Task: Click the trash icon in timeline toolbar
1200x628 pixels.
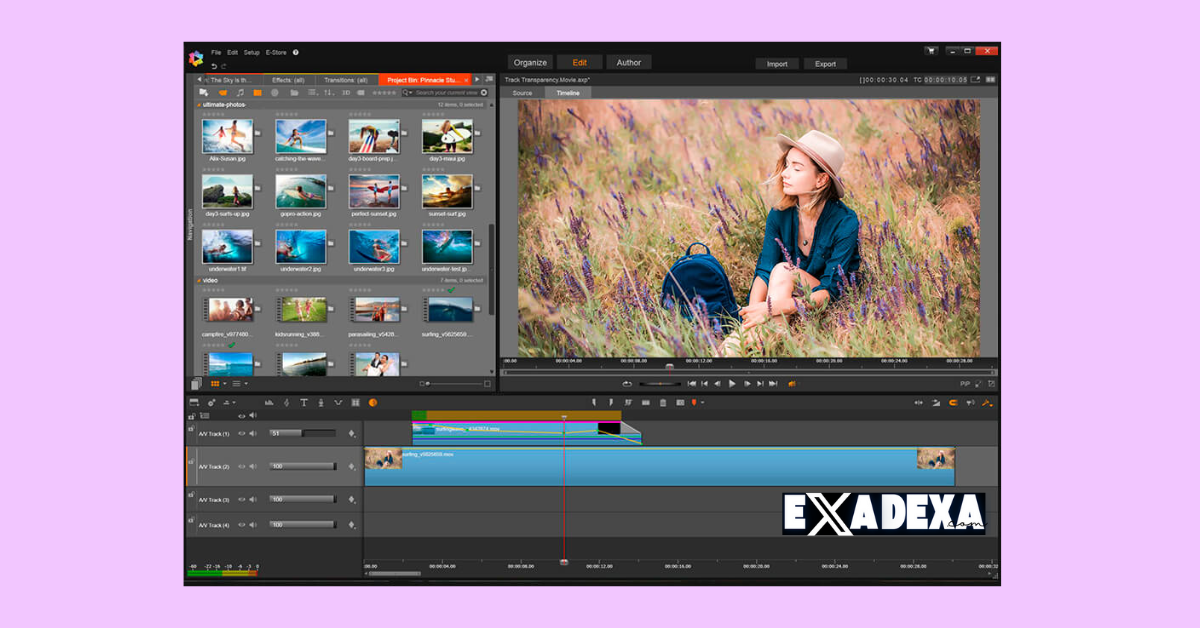Action: (x=662, y=403)
